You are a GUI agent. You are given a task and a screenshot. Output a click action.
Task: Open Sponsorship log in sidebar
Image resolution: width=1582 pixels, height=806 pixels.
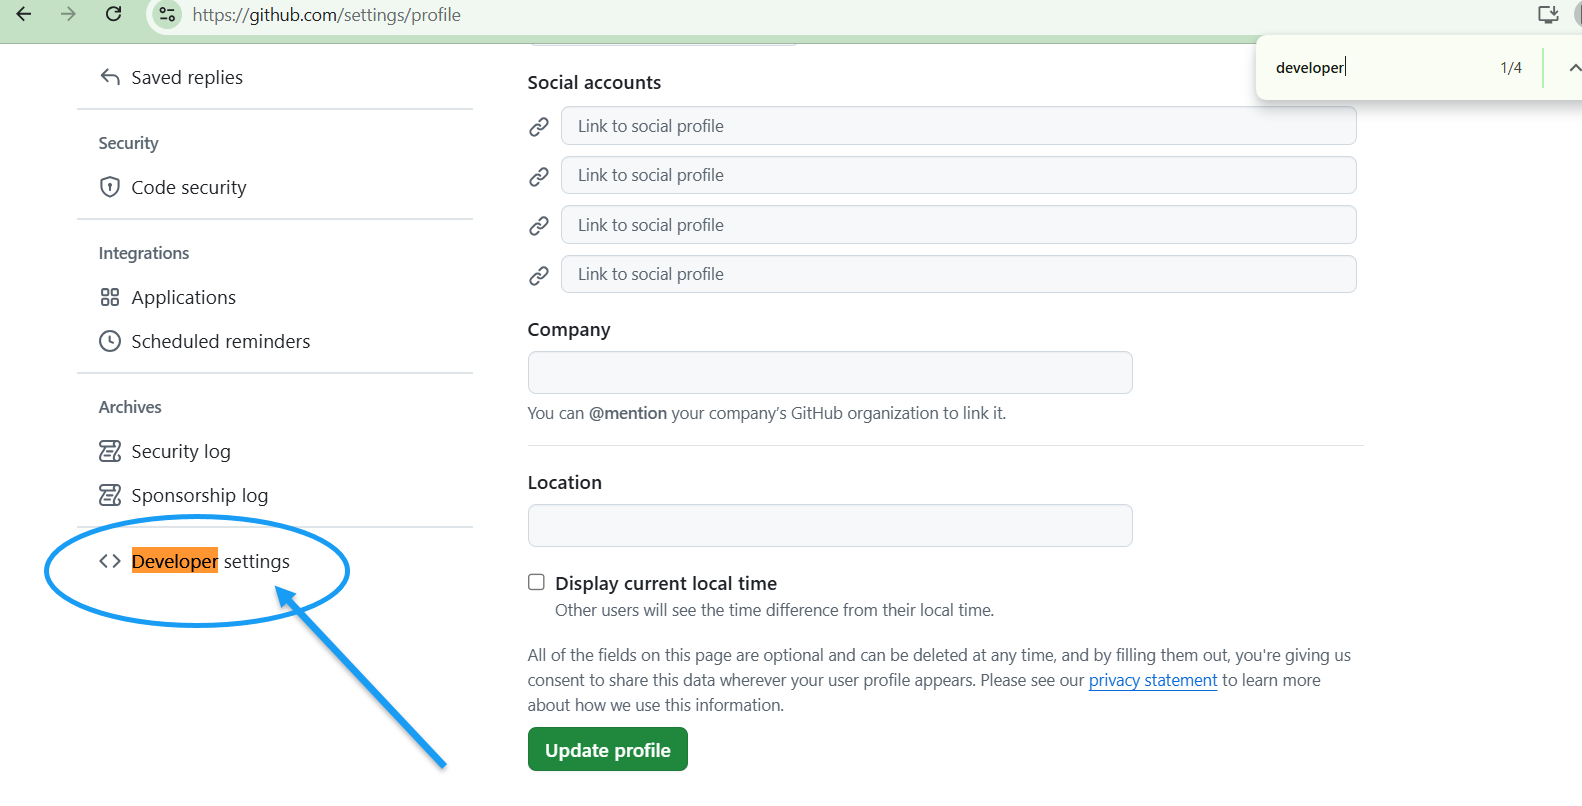[199, 496]
